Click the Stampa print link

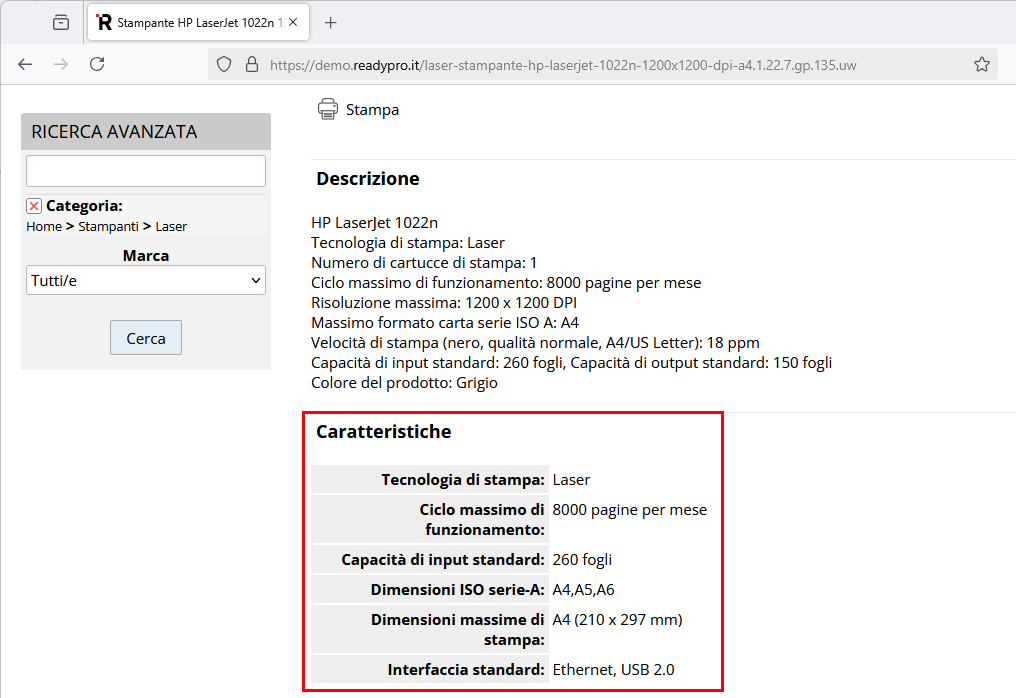pos(372,110)
